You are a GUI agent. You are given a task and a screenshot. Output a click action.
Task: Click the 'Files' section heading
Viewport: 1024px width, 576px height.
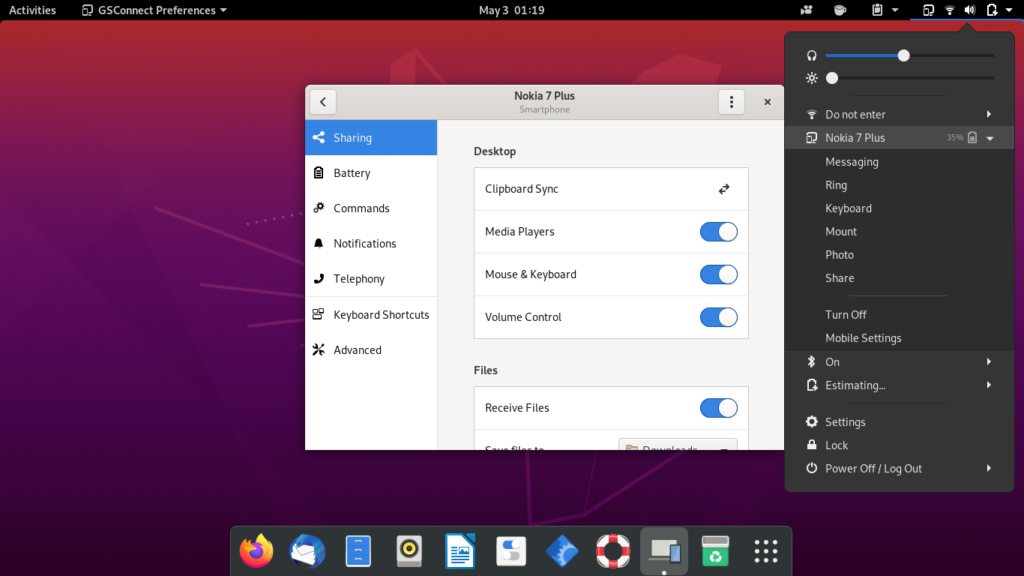tap(485, 370)
